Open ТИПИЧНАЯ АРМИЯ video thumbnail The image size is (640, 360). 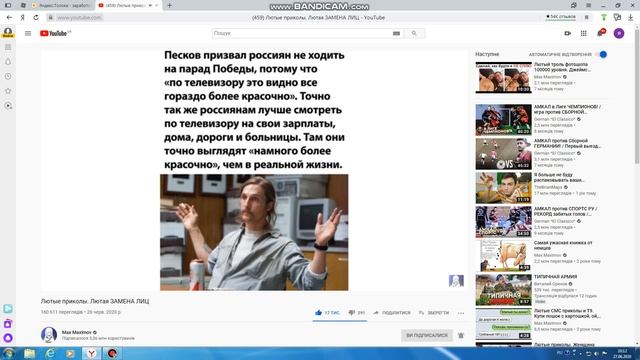(504, 290)
